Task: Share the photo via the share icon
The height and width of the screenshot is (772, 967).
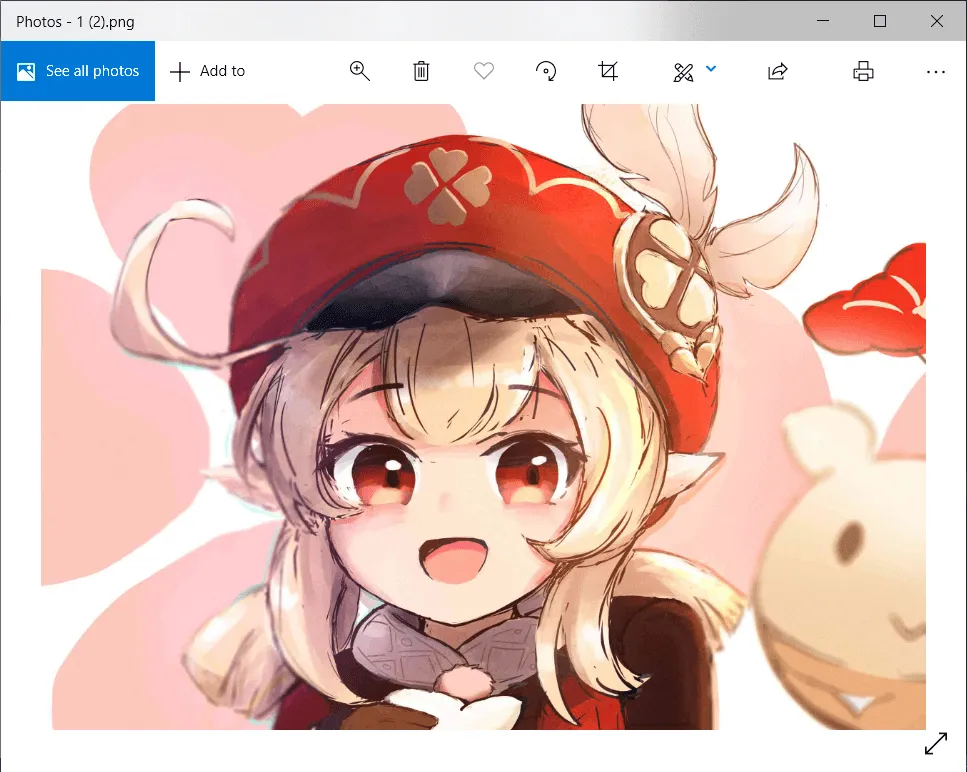Action: [777, 71]
